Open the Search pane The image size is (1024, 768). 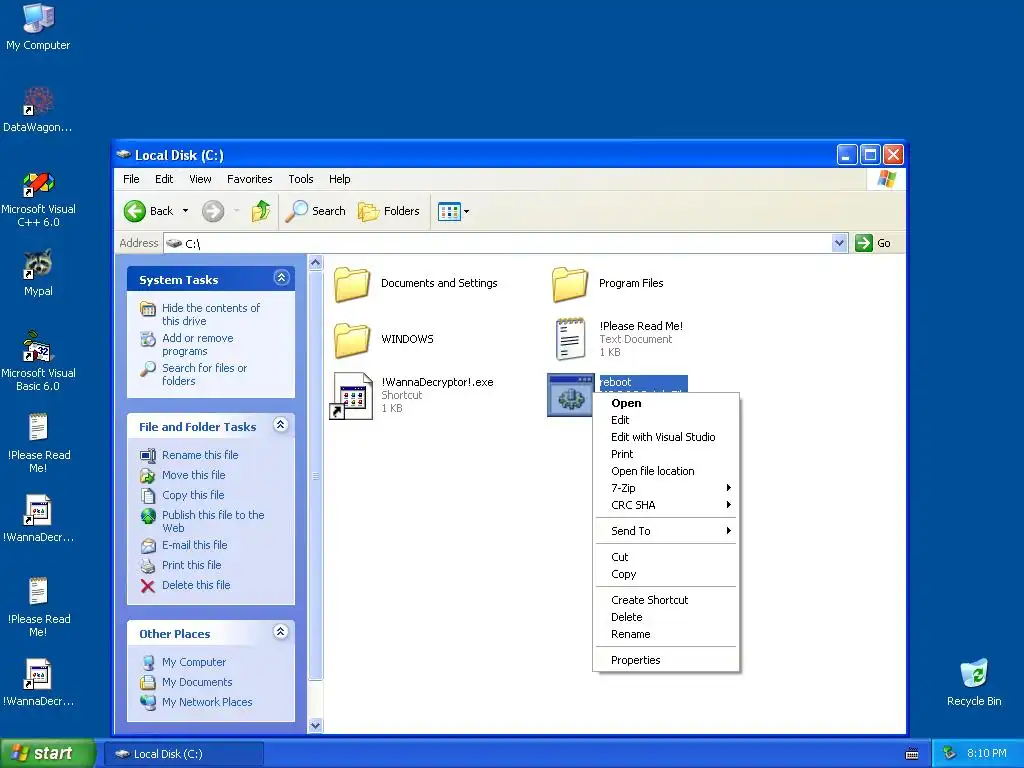pos(315,211)
